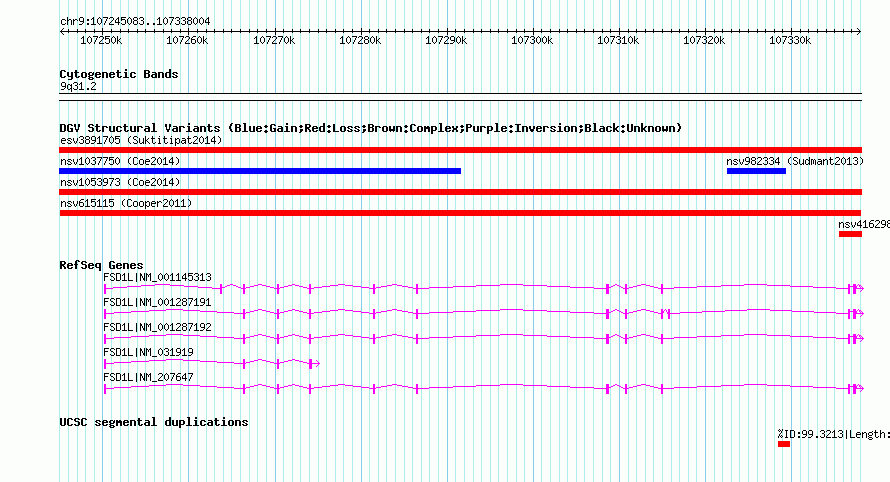Select the nsv1037750 blue gain bar

pyautogui.click(x=260, y=171)
